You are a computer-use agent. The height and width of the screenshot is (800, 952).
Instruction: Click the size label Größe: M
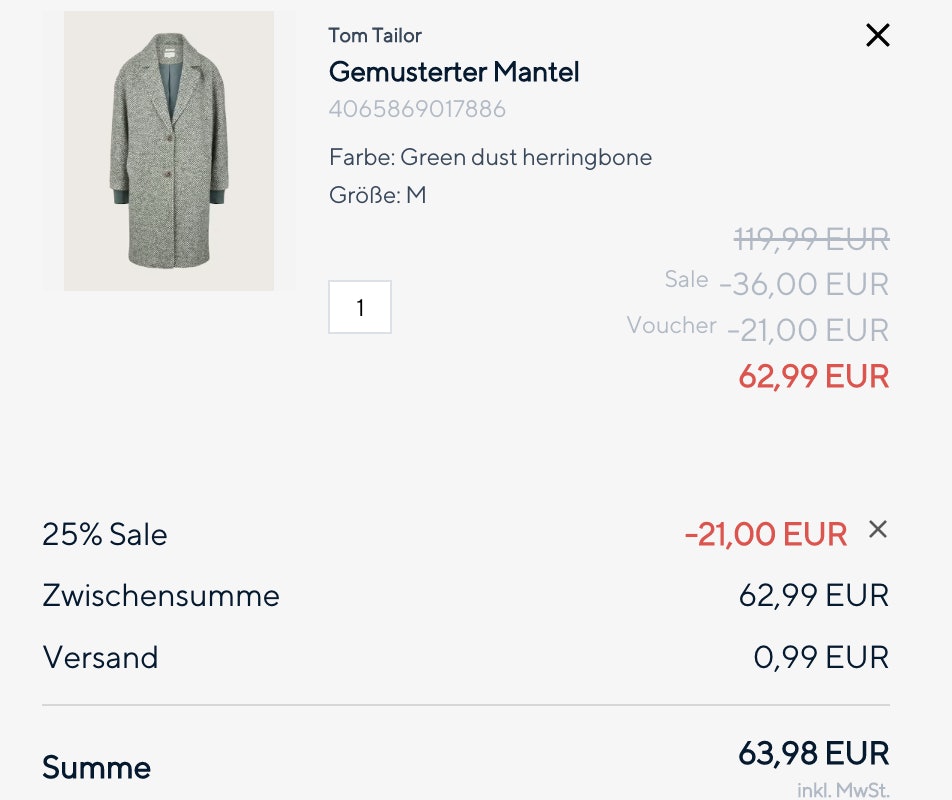point(377,195)
